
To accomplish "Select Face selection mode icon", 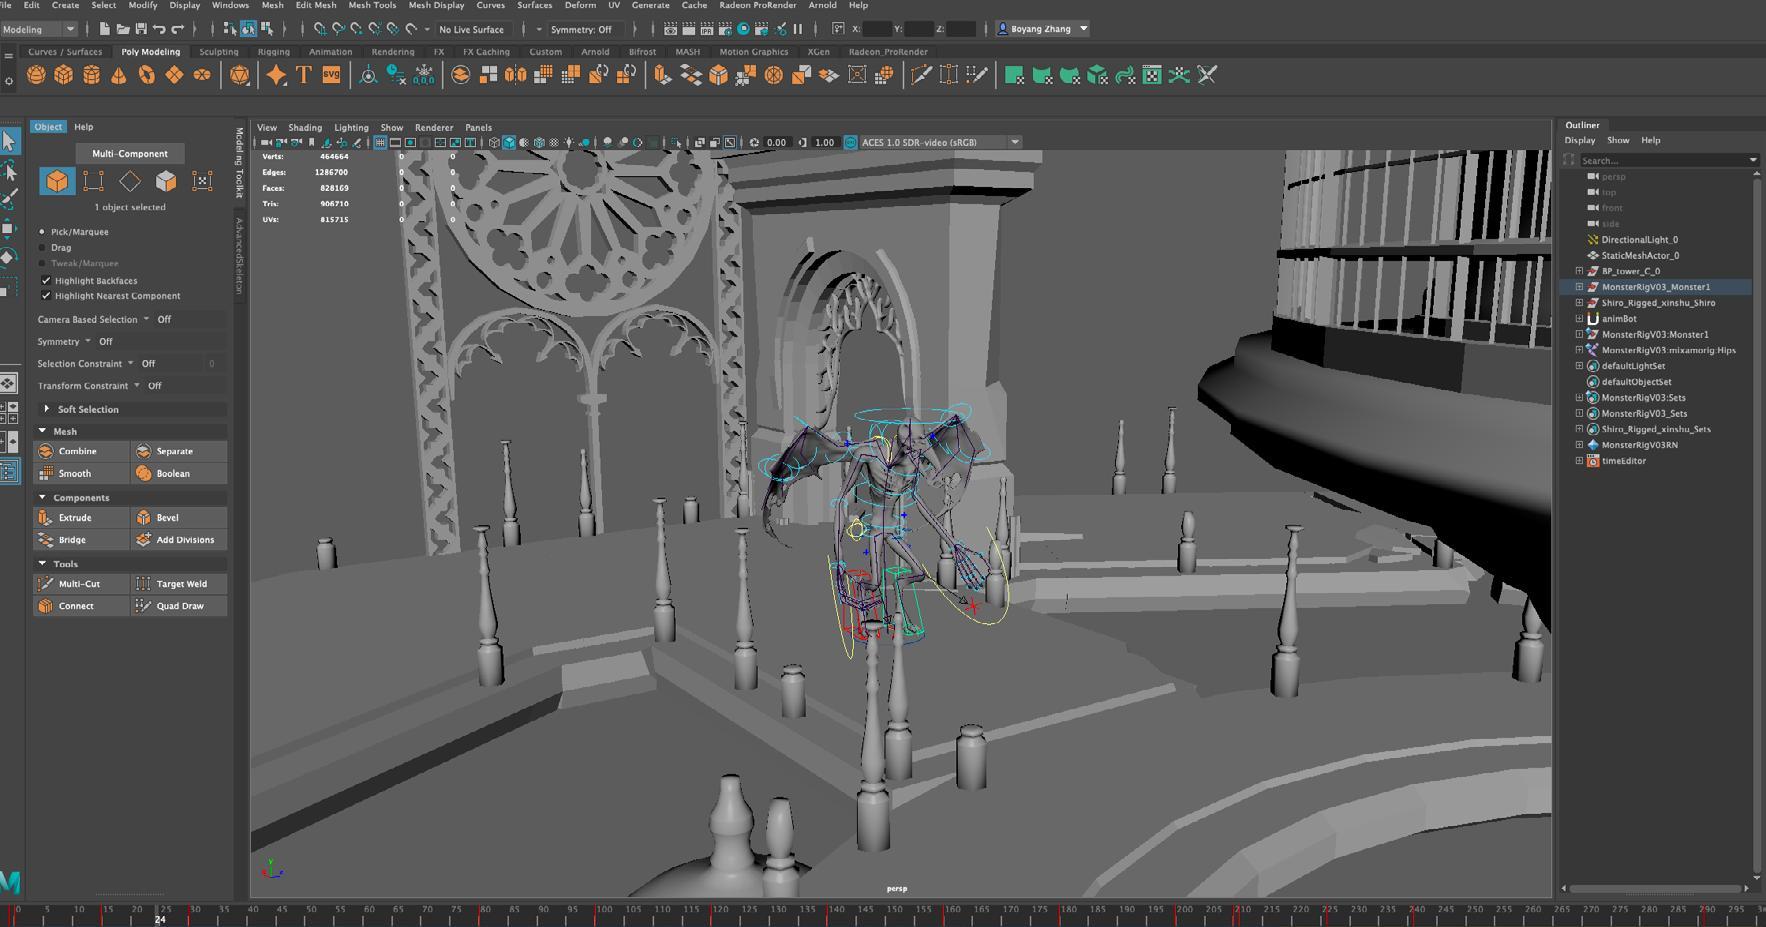I will point(166,181).
